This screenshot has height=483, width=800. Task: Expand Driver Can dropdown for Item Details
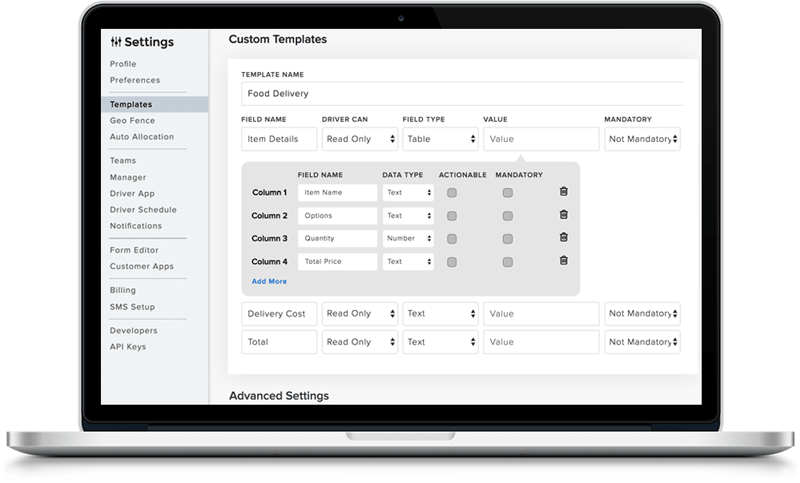click(x=359, y=139)
